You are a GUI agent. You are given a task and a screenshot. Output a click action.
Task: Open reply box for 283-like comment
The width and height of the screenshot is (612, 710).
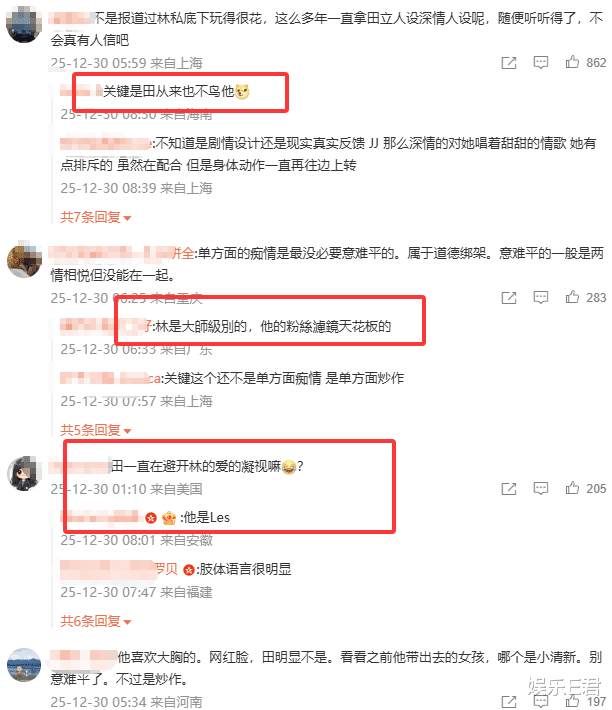coord(540,297)
